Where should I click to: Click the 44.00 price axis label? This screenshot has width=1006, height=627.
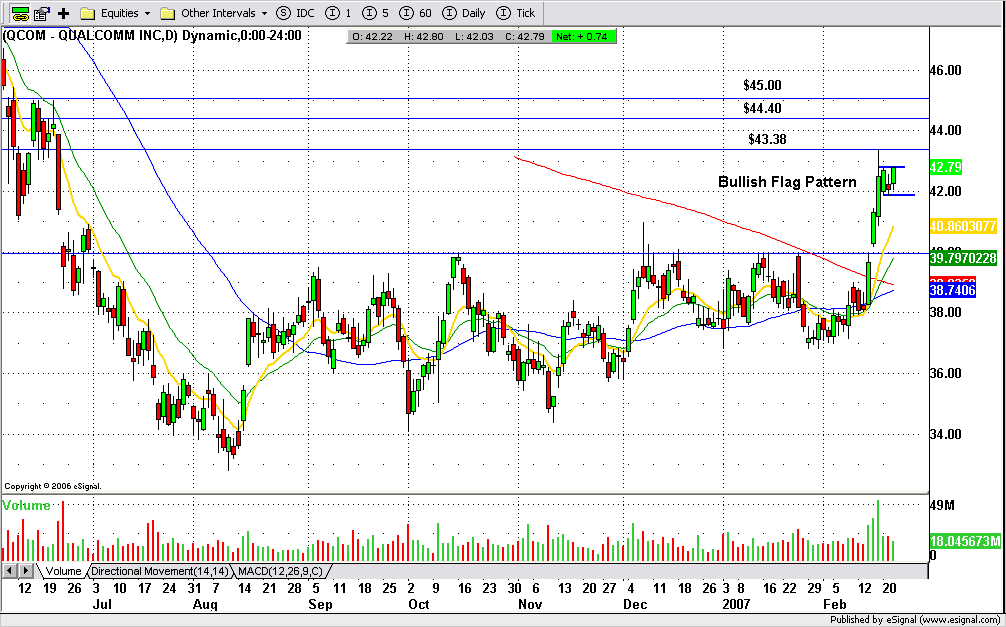pos(946,130)
